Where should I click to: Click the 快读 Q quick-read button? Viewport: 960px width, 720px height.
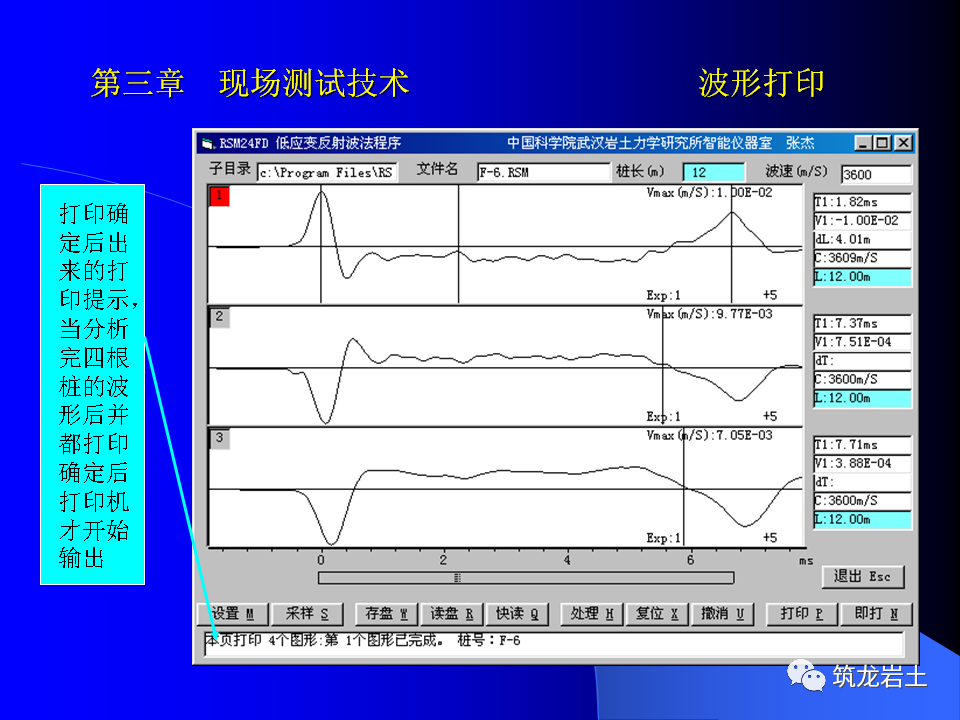[517, 613]
